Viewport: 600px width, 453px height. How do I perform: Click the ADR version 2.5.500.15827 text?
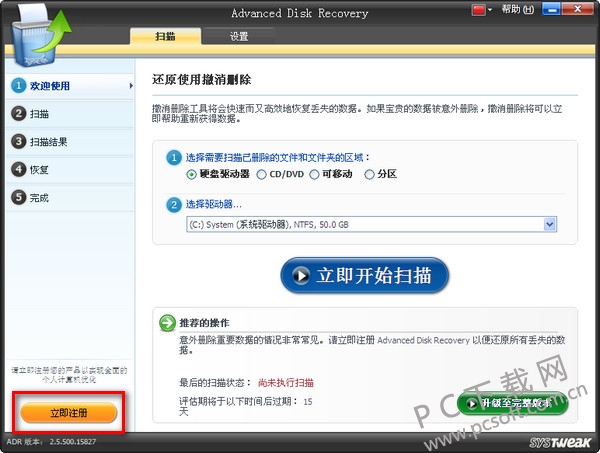[52, 442]
